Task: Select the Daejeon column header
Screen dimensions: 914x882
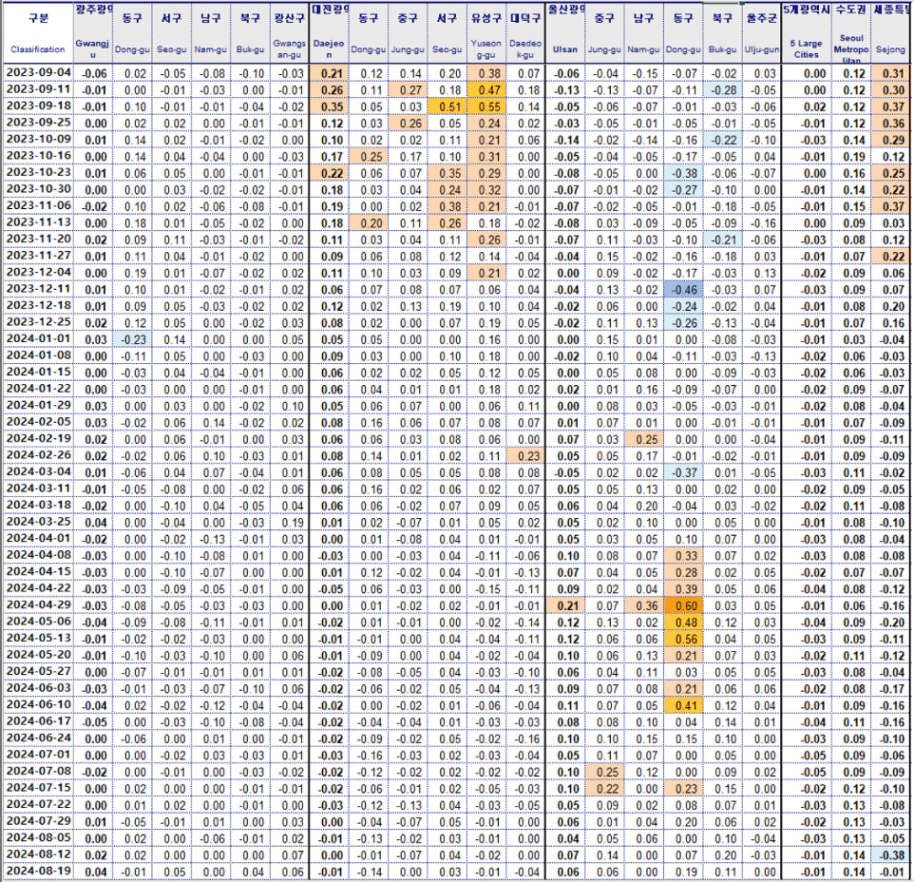Action: point(329,33)
